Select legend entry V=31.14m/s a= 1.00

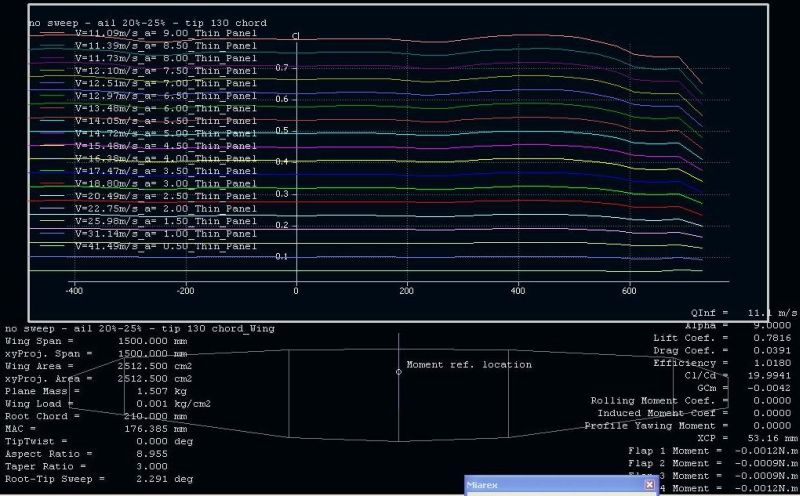click(x=149, y=234)
